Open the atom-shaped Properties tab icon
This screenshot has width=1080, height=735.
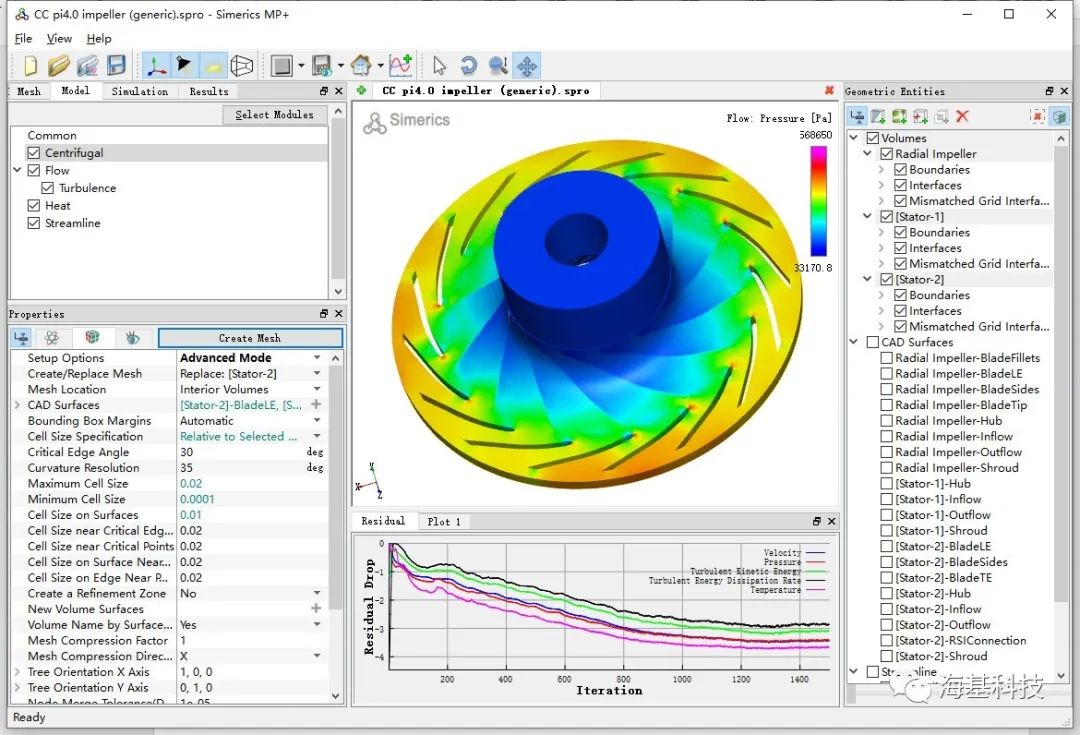click(x=52, y=338)
